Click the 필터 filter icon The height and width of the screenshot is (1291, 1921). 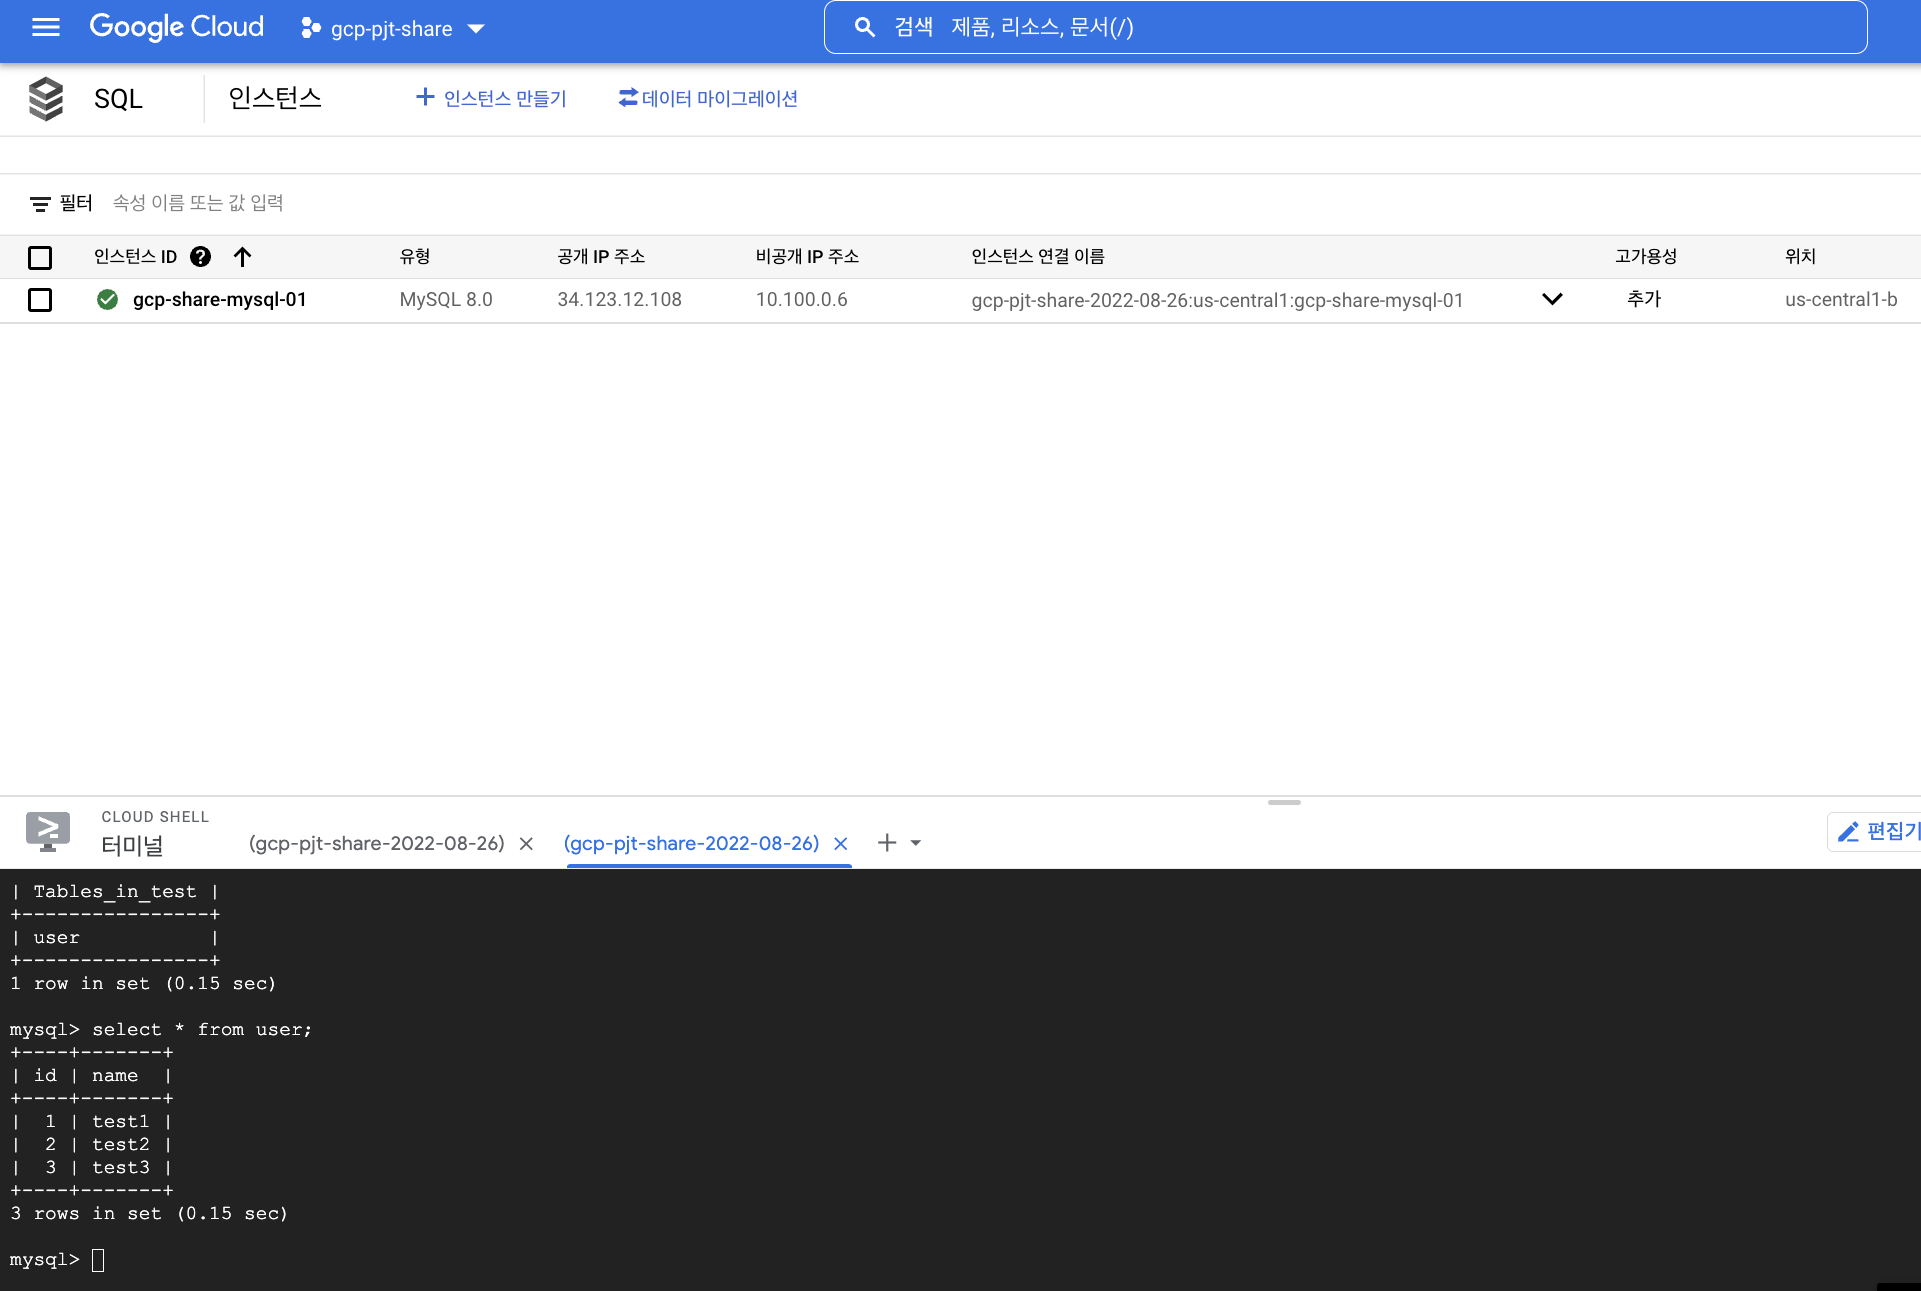(x=40, y=204)
